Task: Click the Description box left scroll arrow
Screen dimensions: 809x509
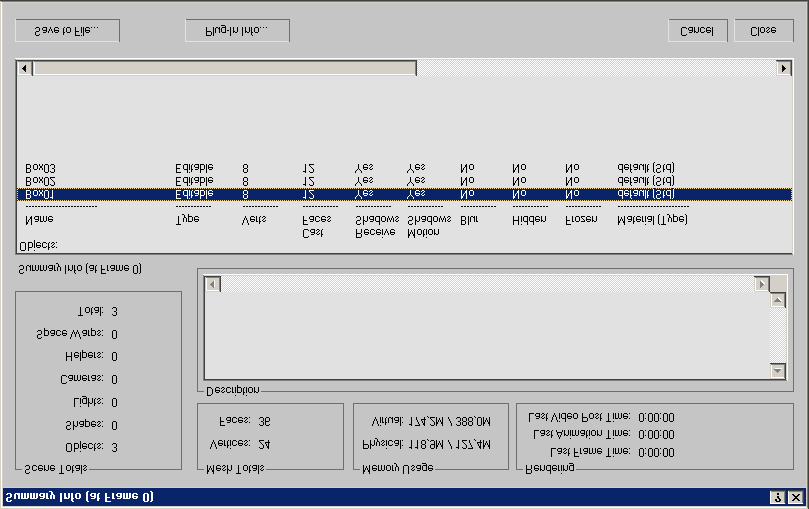Action: pos(213,284)
